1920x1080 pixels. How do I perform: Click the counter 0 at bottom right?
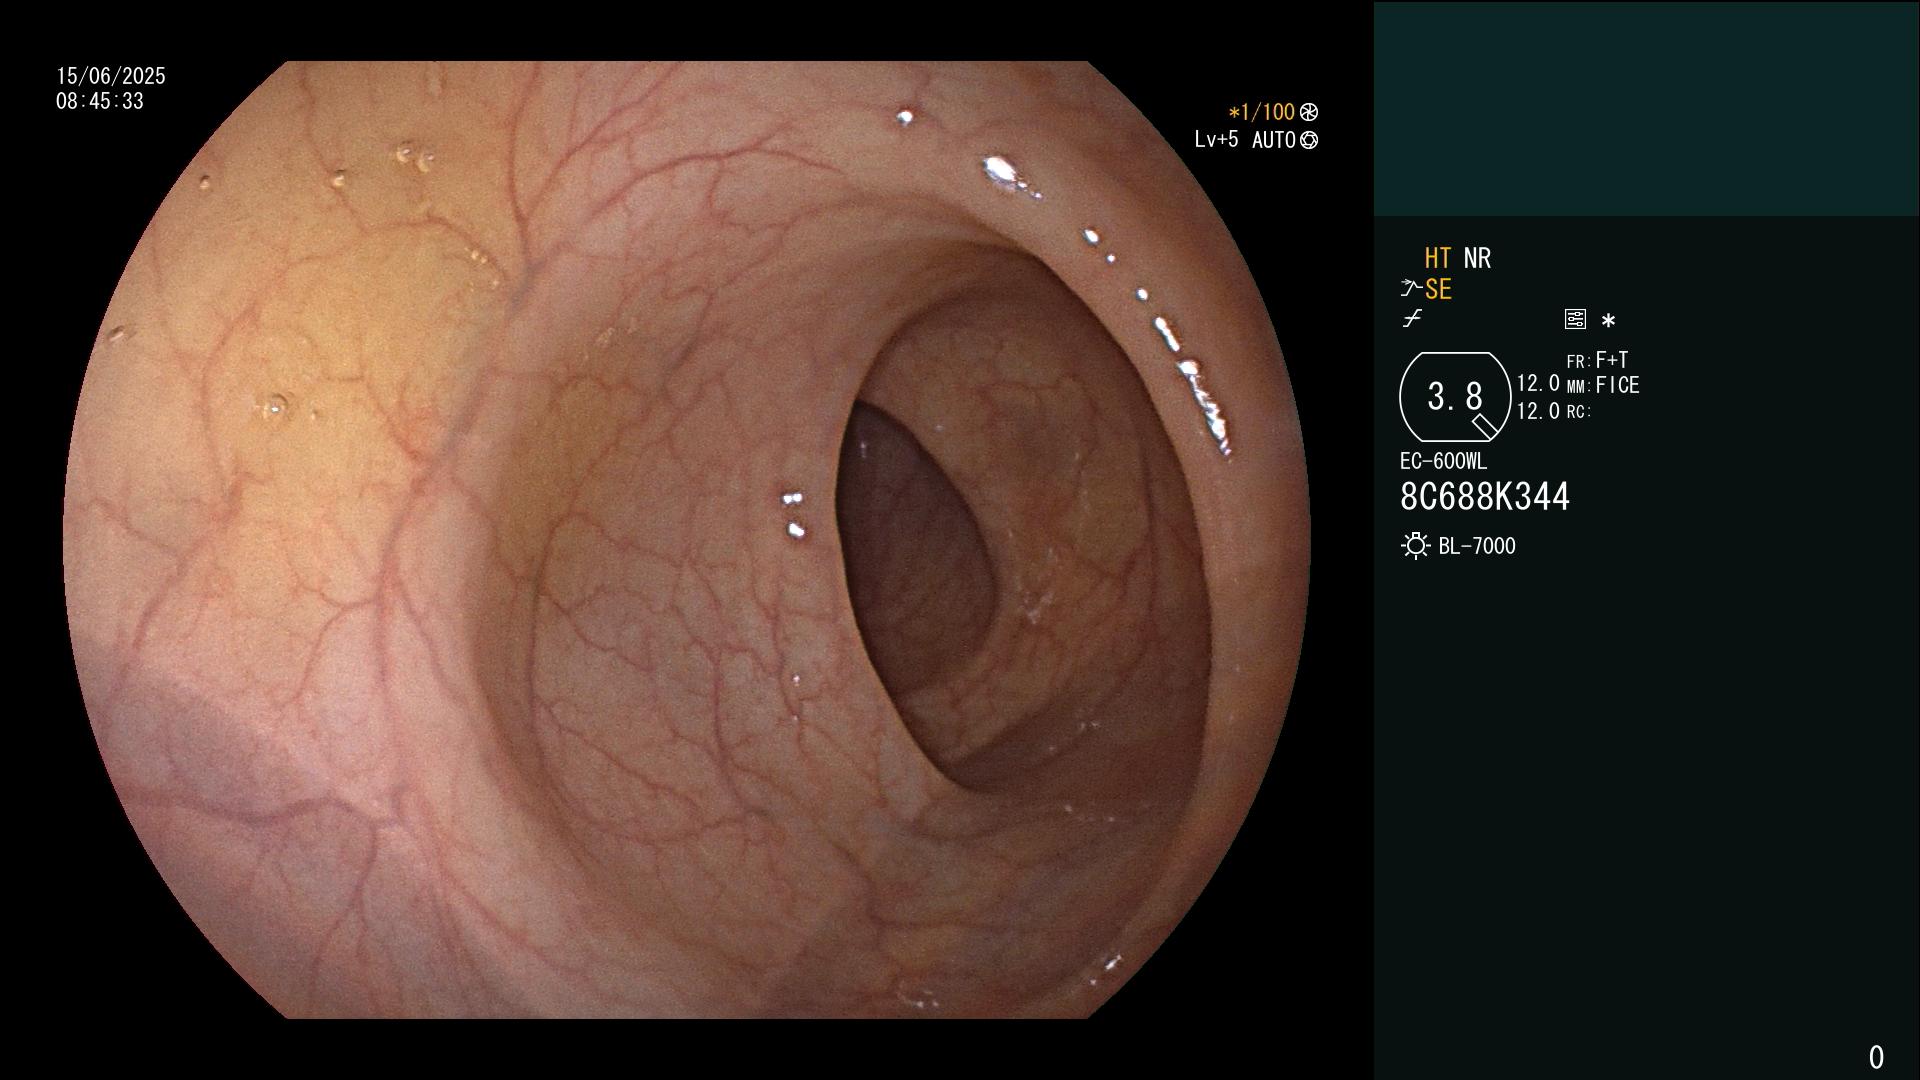pyautogui.click(x=1876, y=1057)
